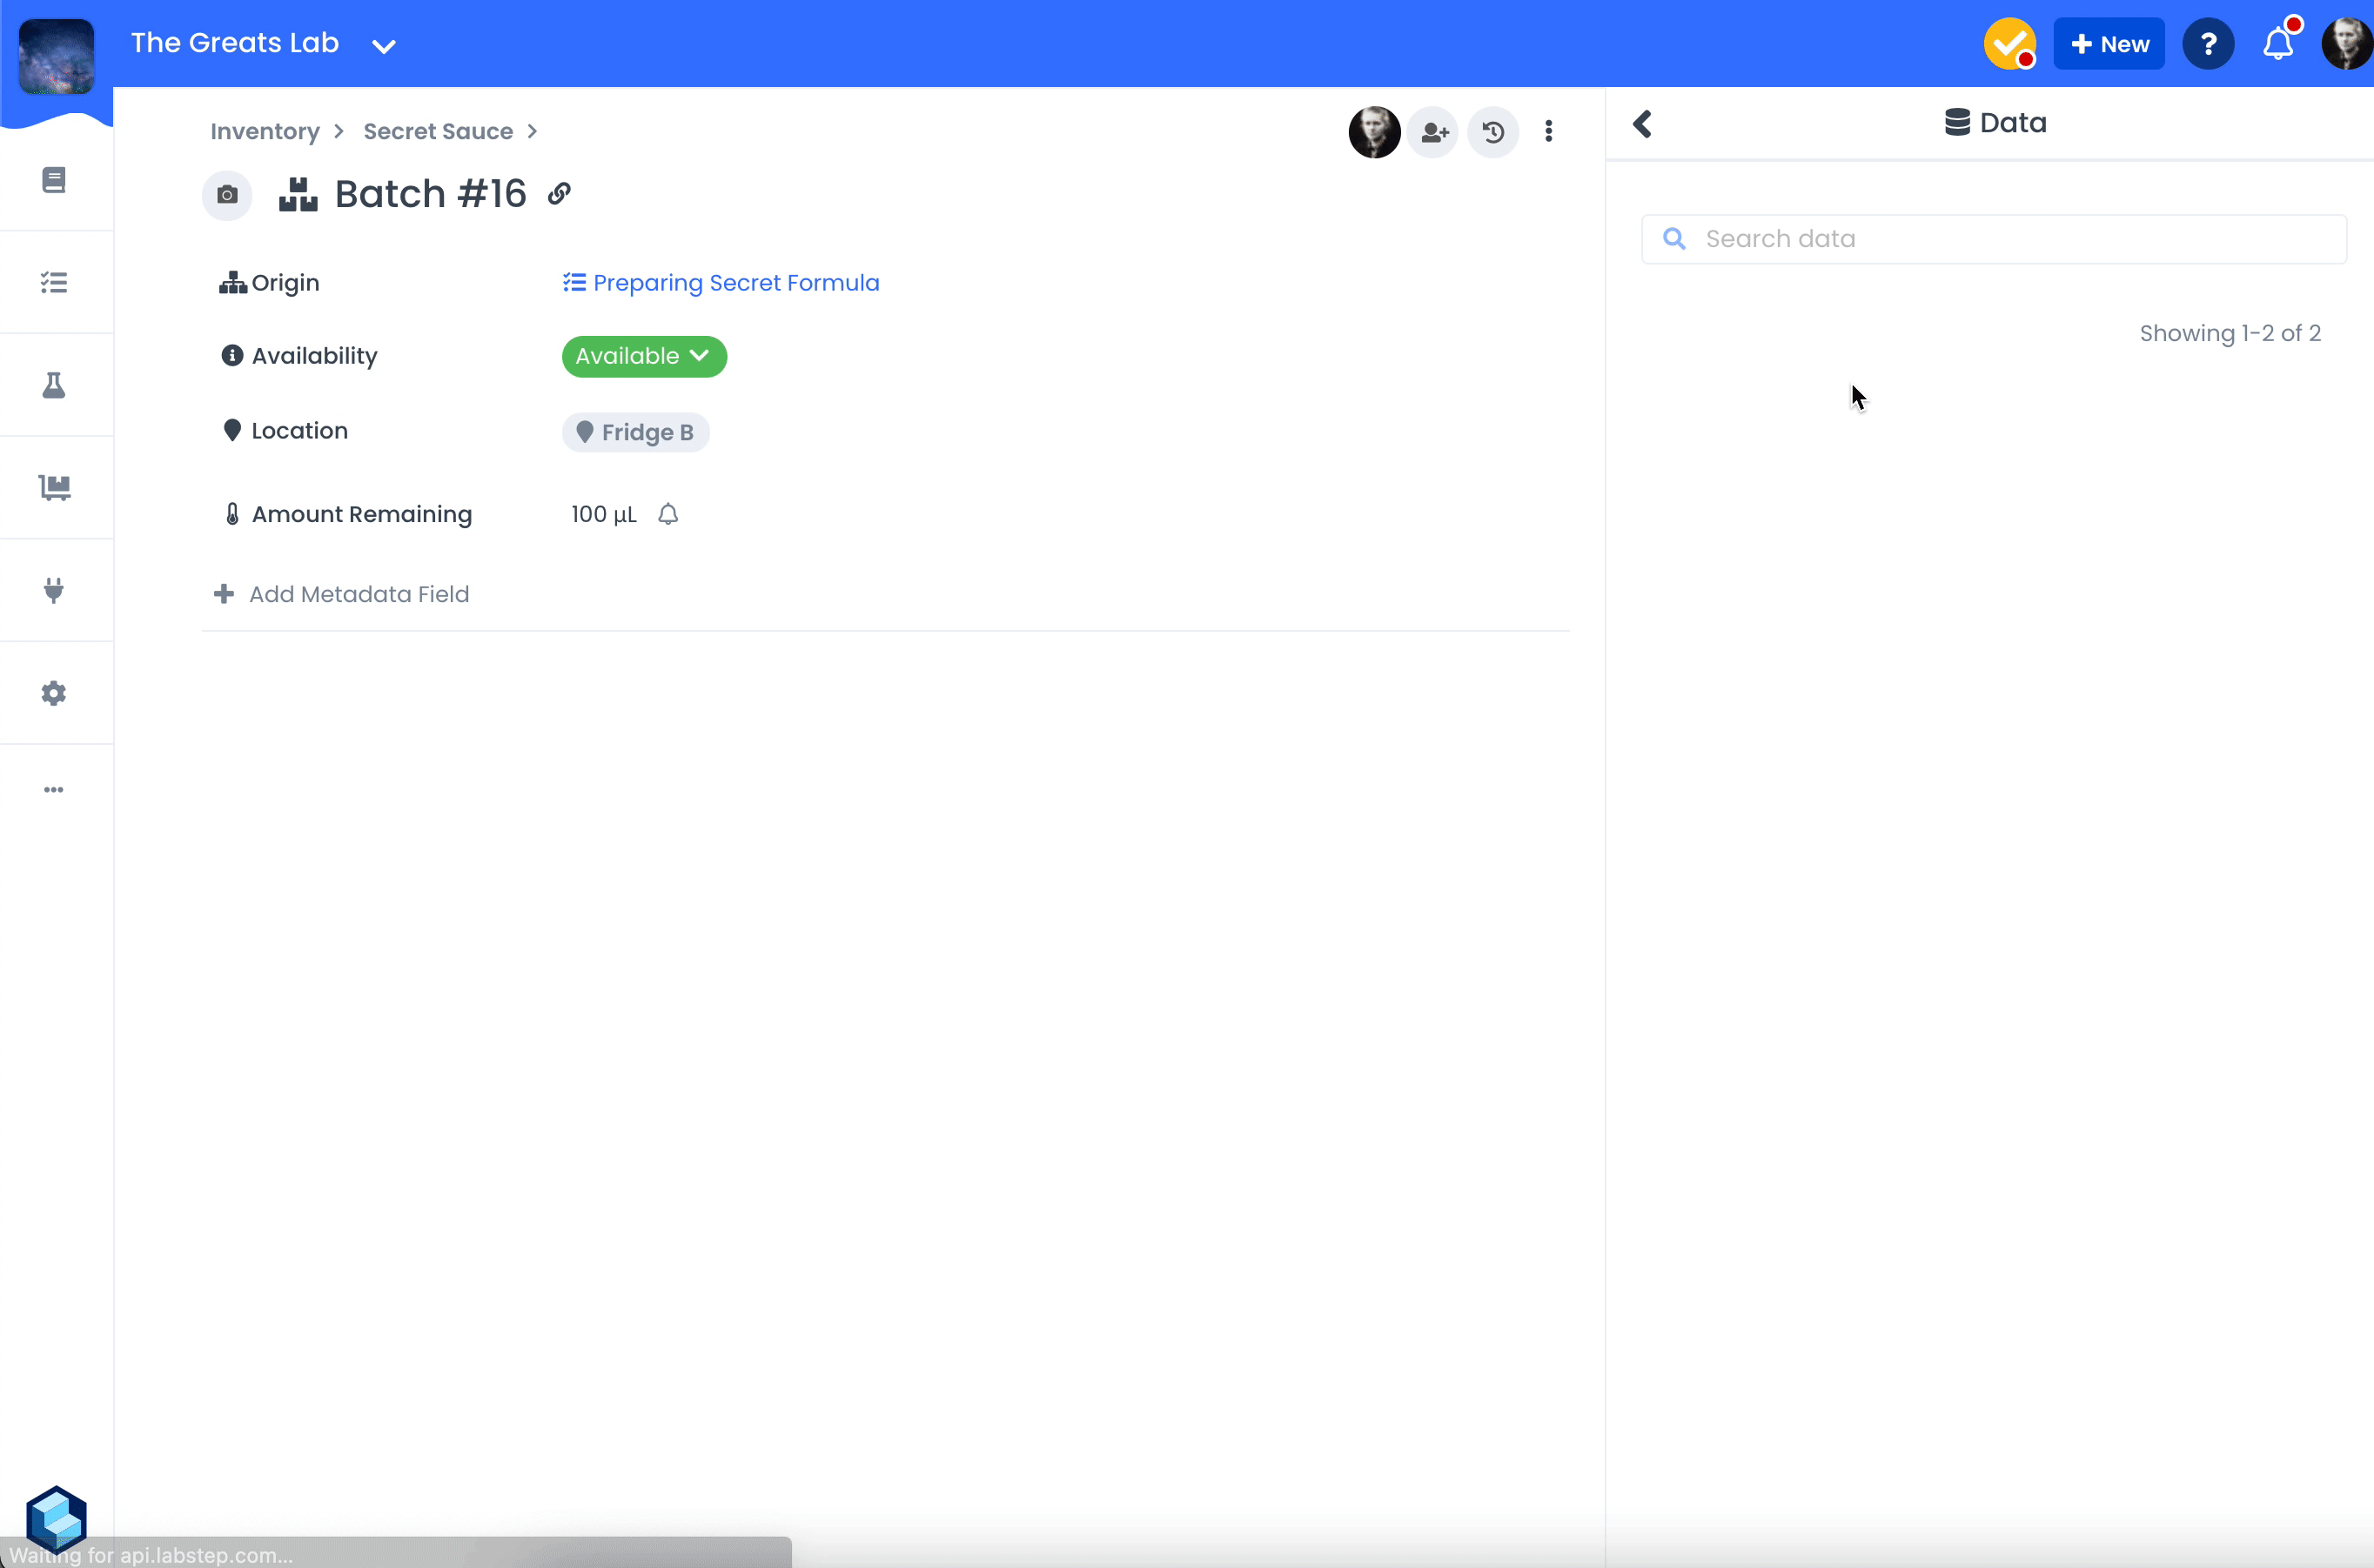Open the Preparing Secret Formula link
The image size is (2374, 1568).
pyautogui.click(x=735, y=283)
